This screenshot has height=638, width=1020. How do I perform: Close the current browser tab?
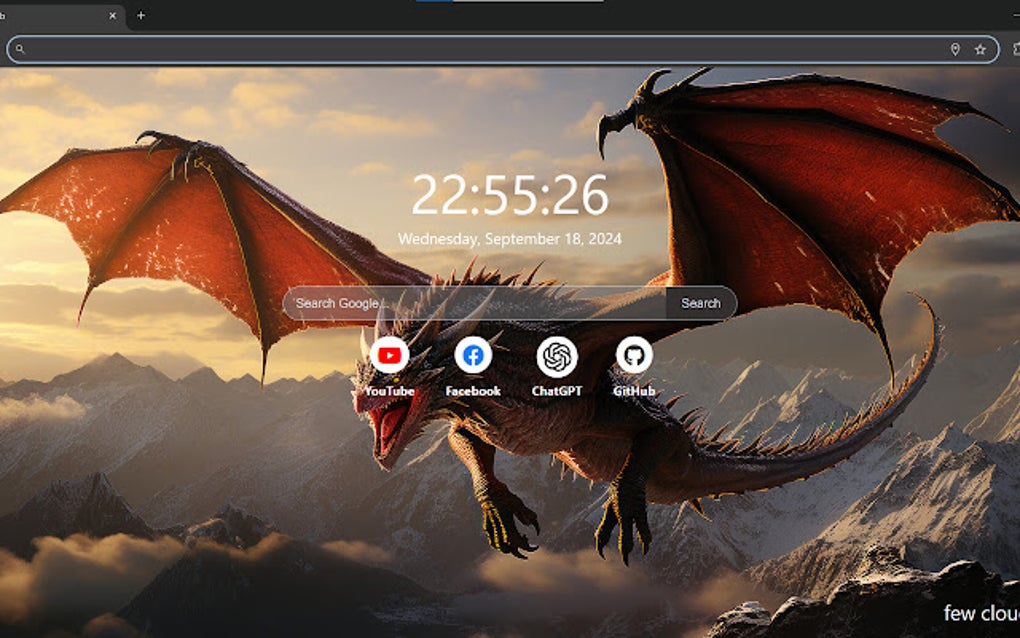click(112, 16)
